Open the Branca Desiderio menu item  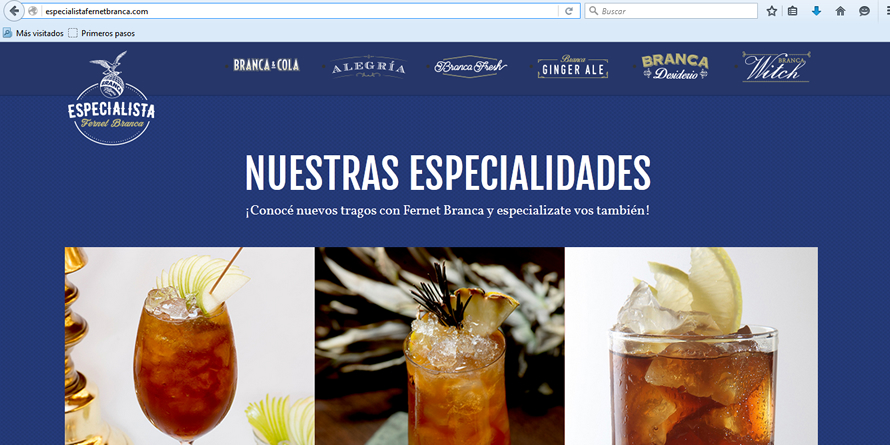click(x=675, y=66)
